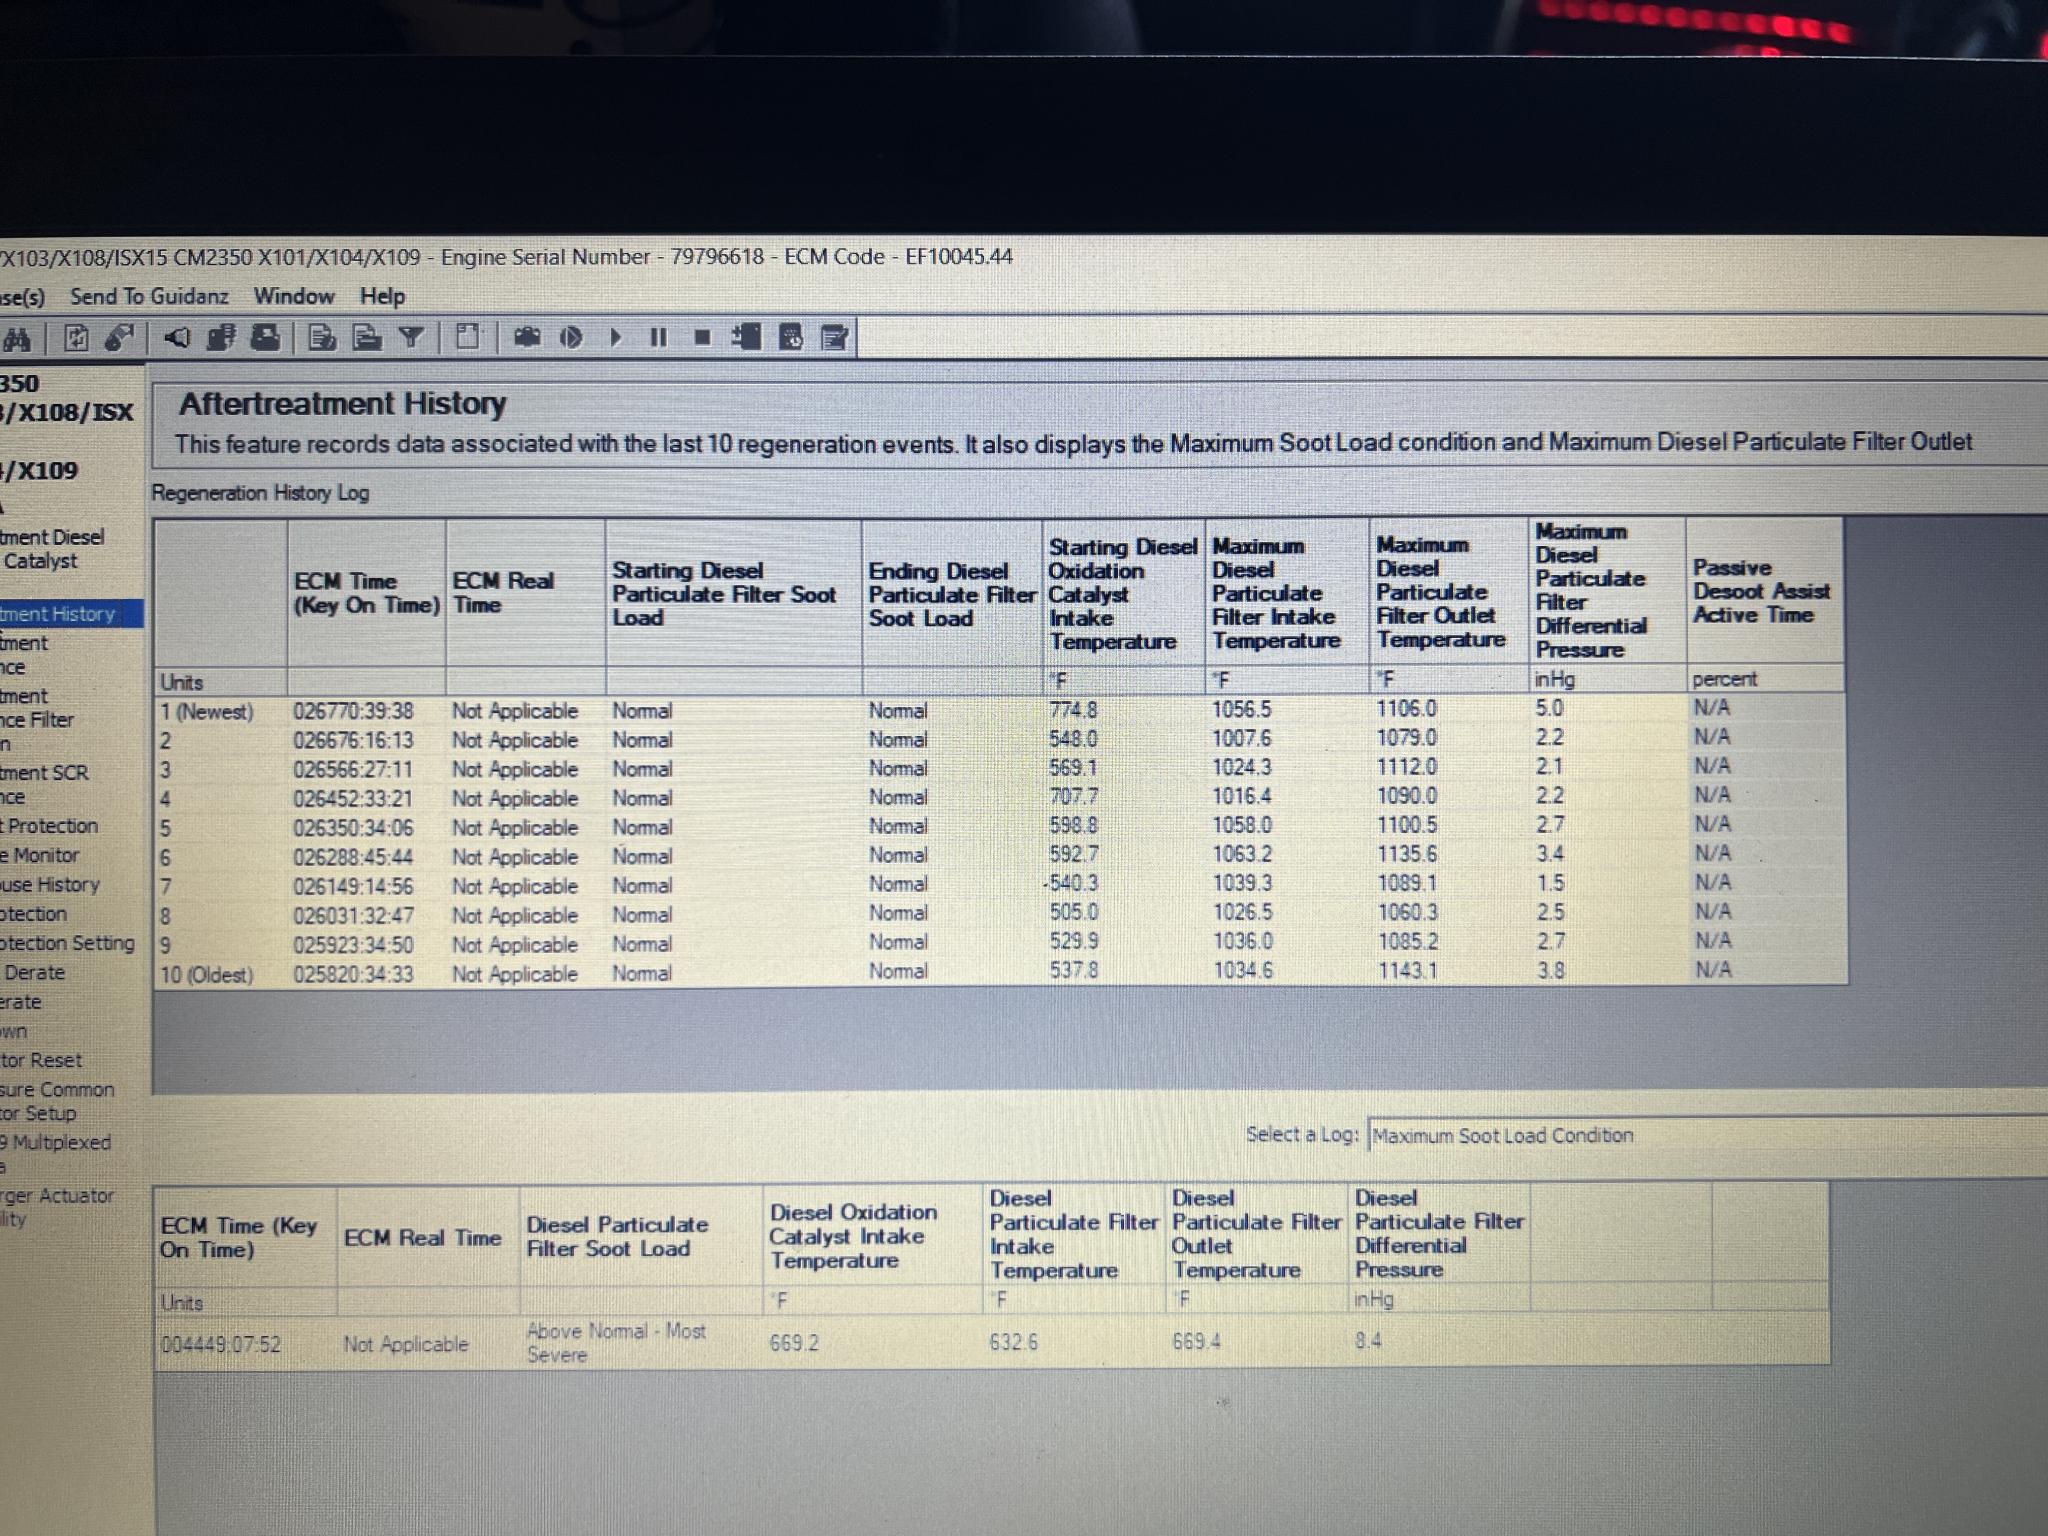Open the Window menu

(x=293, y=296)
